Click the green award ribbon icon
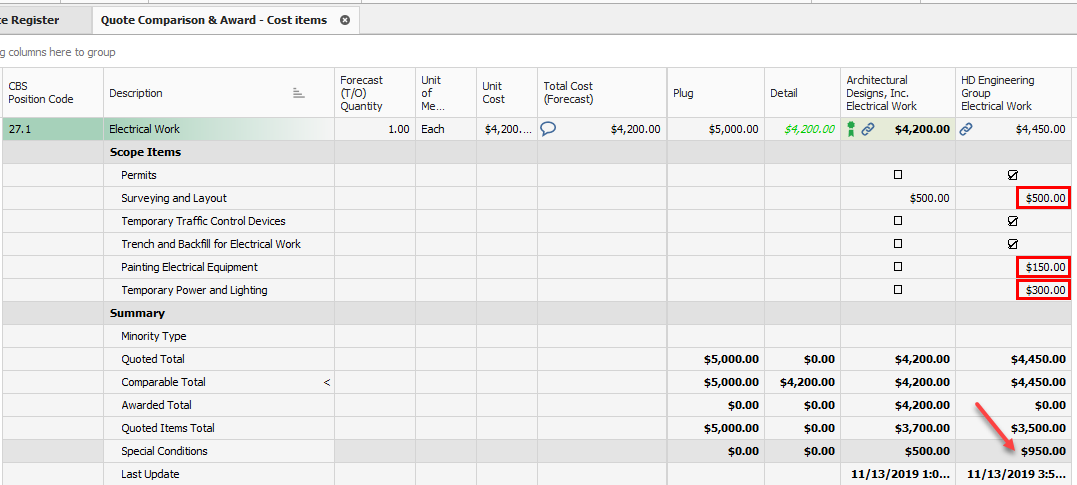 pos(851,129)
